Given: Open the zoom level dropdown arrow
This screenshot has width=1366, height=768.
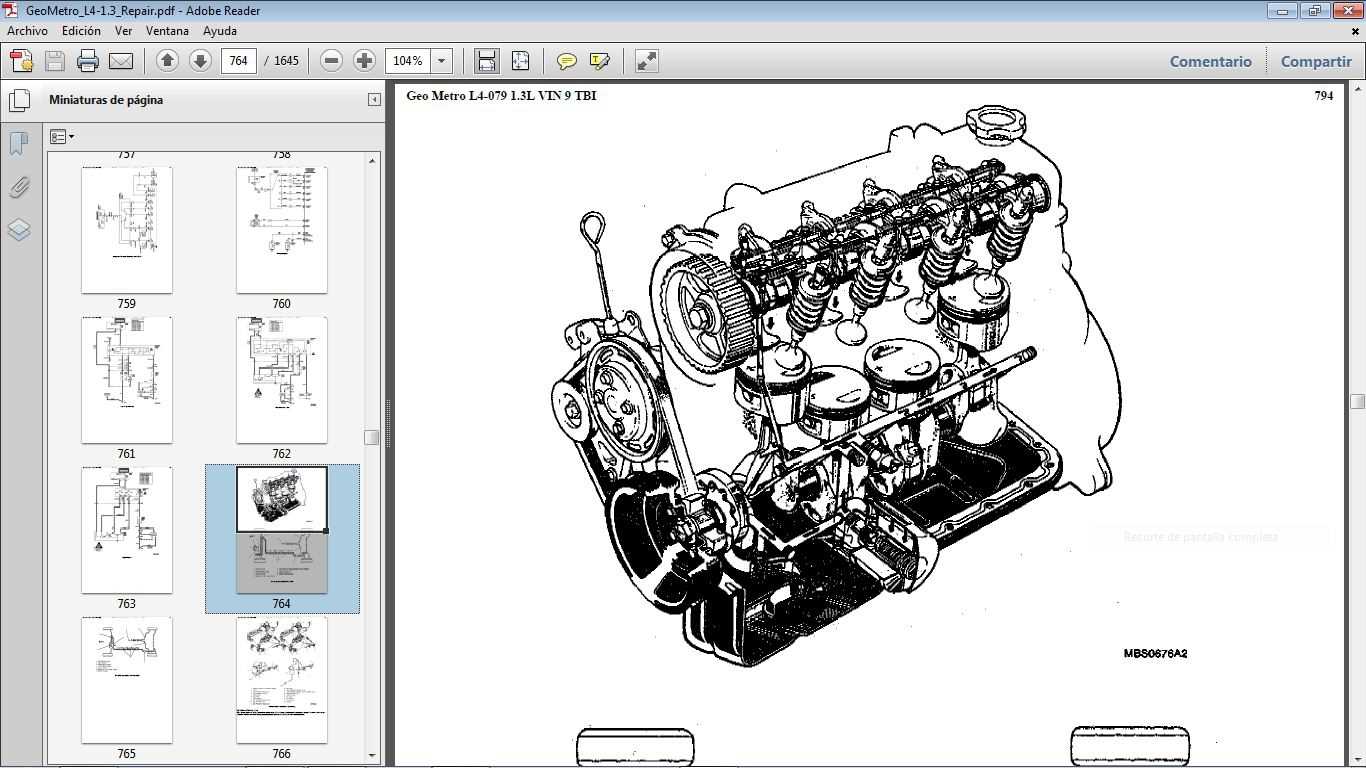Looking at the screenshot, I should click(442, 61).
